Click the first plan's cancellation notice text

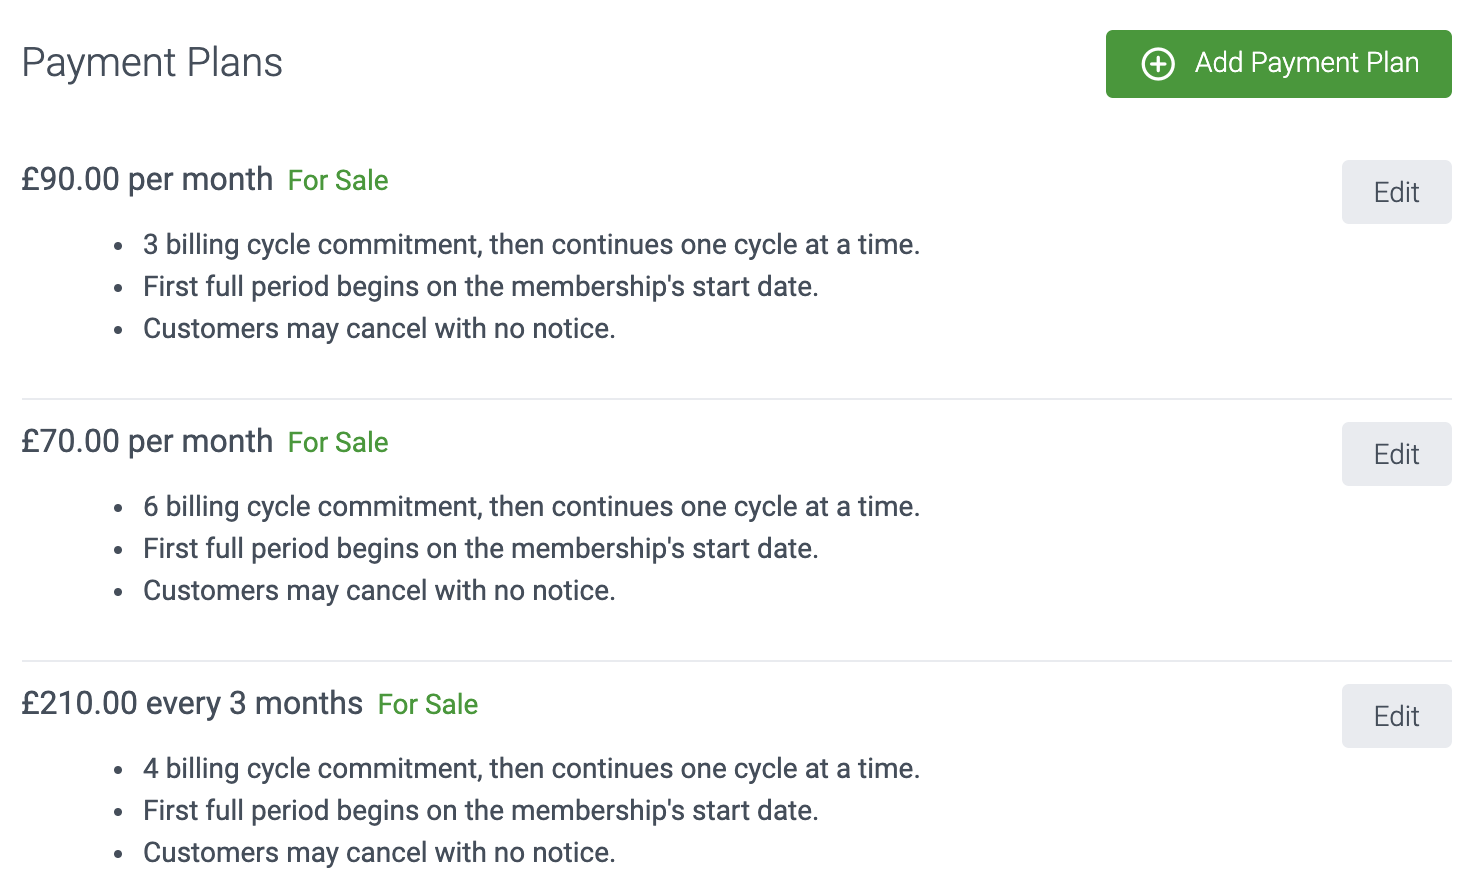(380, 329)
